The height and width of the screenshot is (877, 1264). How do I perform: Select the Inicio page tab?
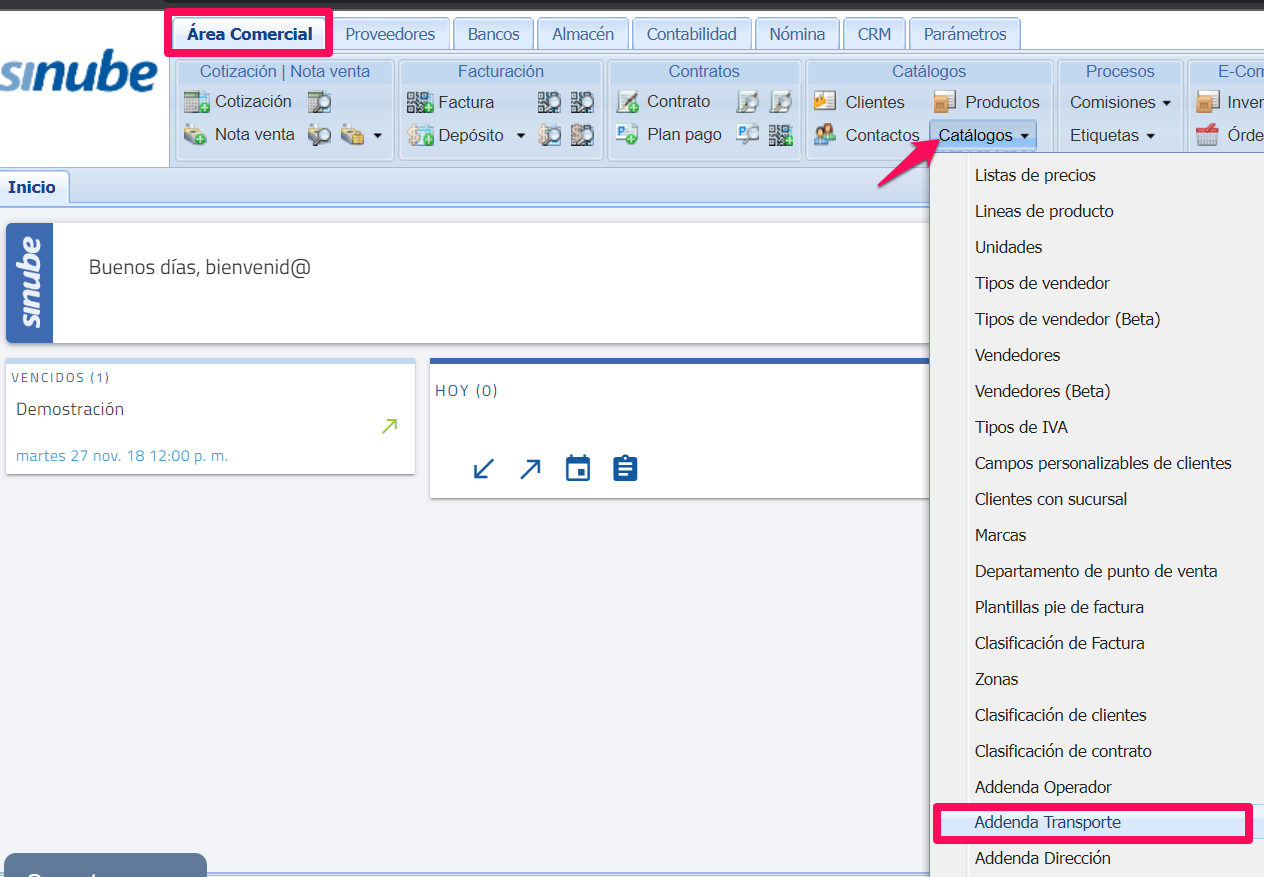(32, 187)
